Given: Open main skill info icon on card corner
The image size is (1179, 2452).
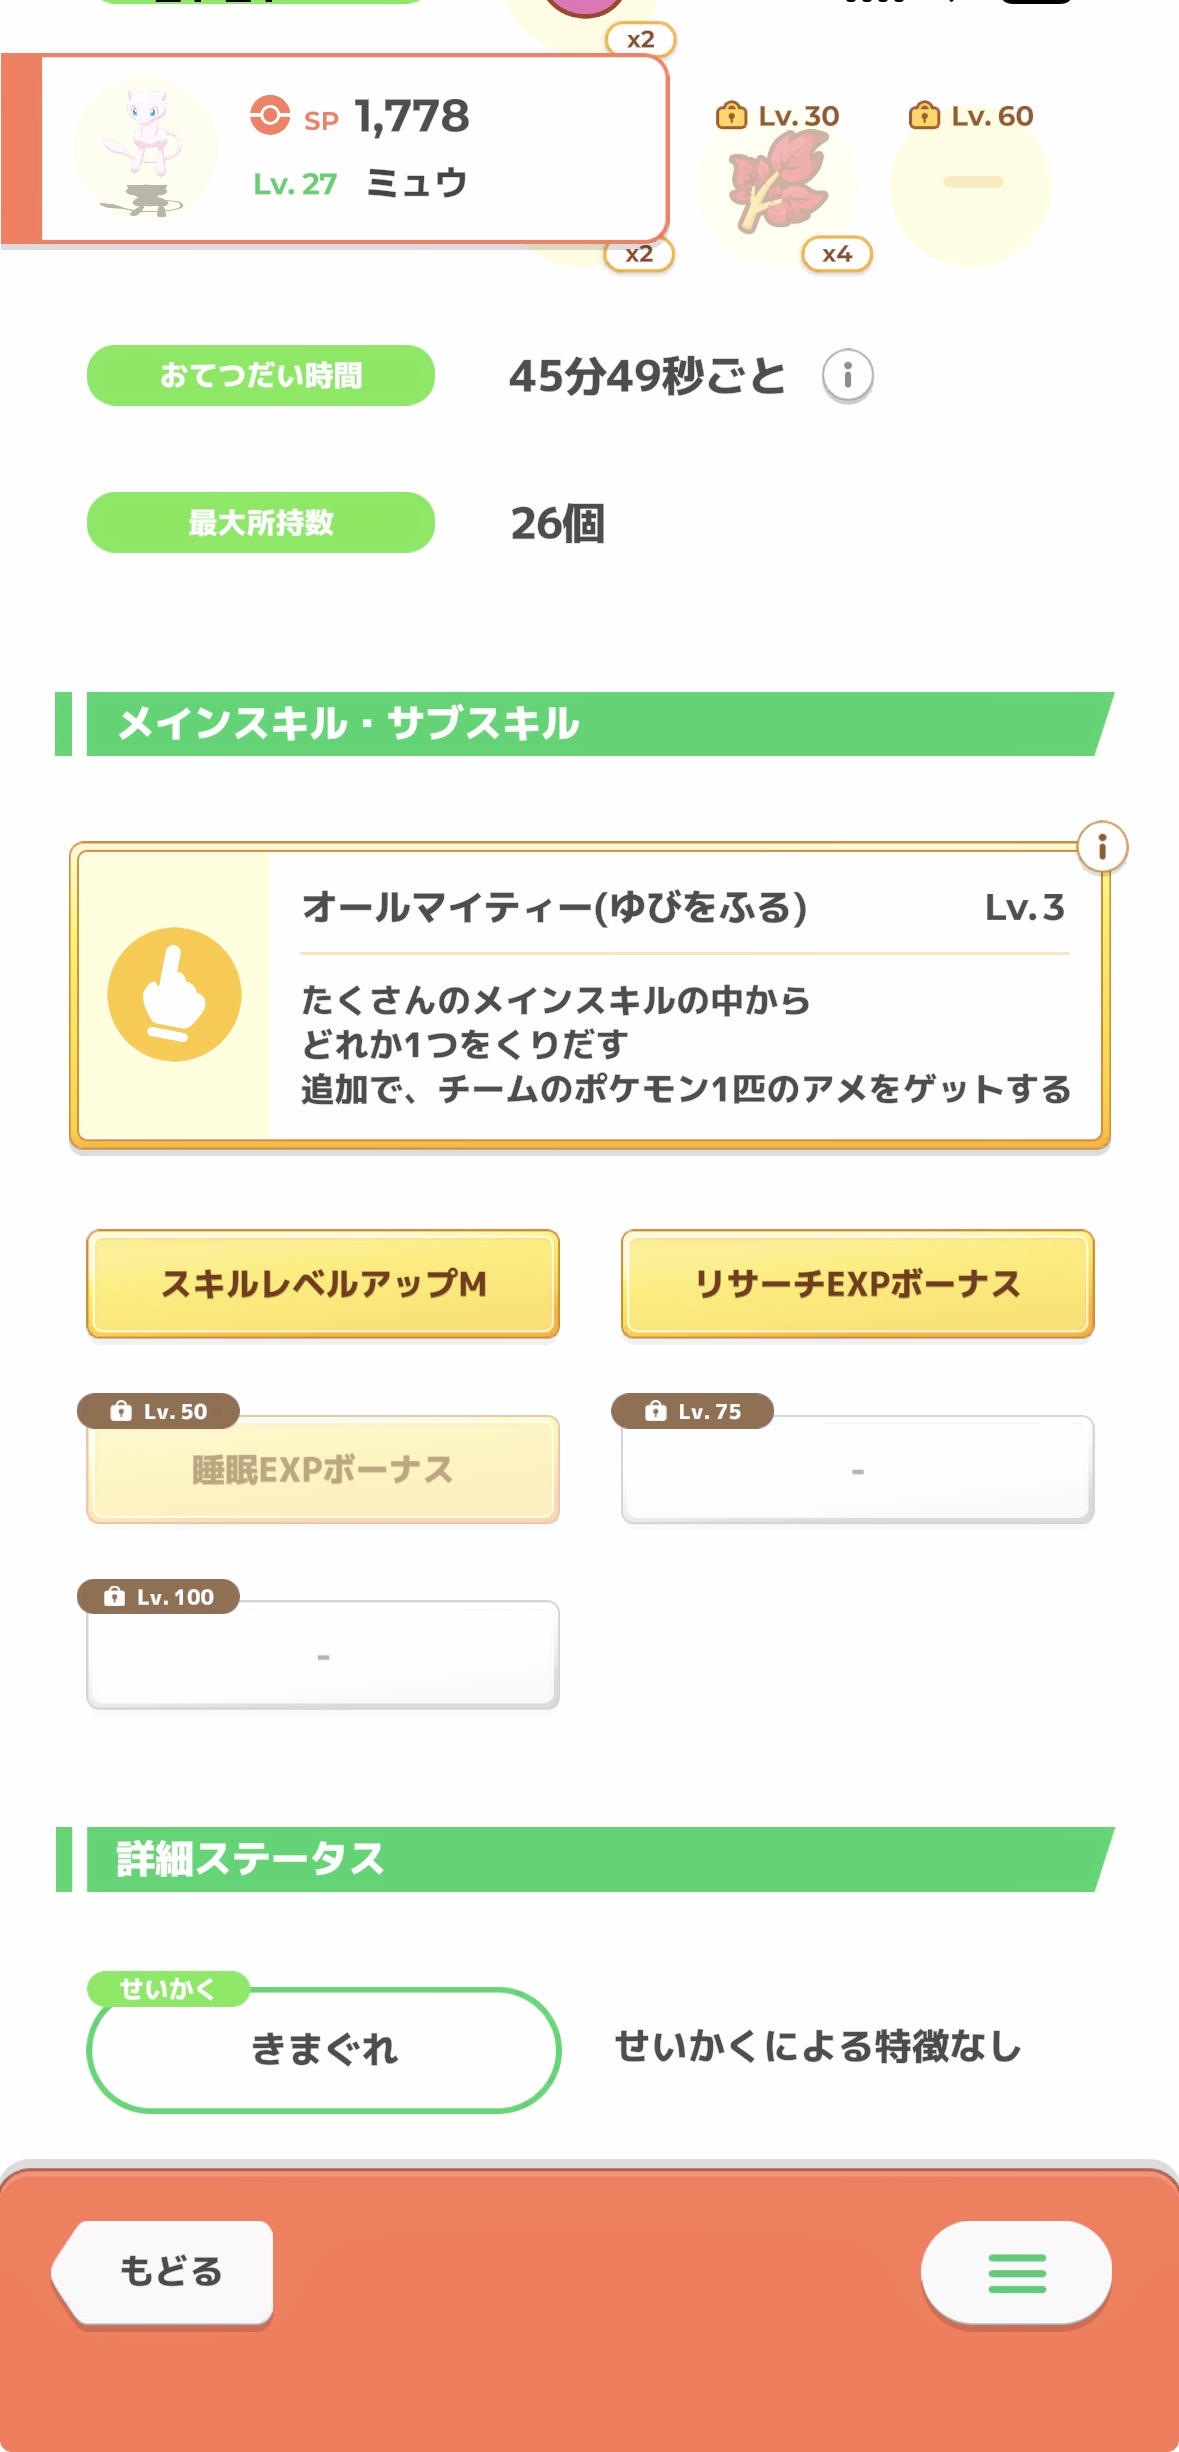Looking at the screenshot, I should click(x=1102, y=848).
